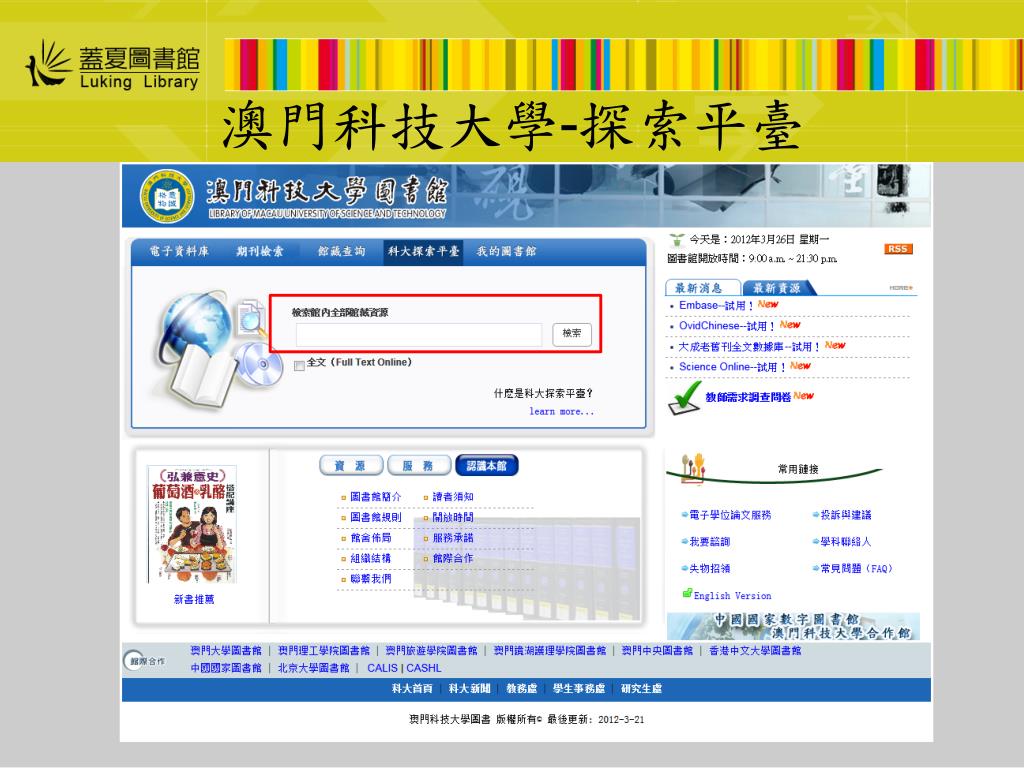Open the learn more... link
Screen dimensions: 1024x768
(x=562, y=411)
